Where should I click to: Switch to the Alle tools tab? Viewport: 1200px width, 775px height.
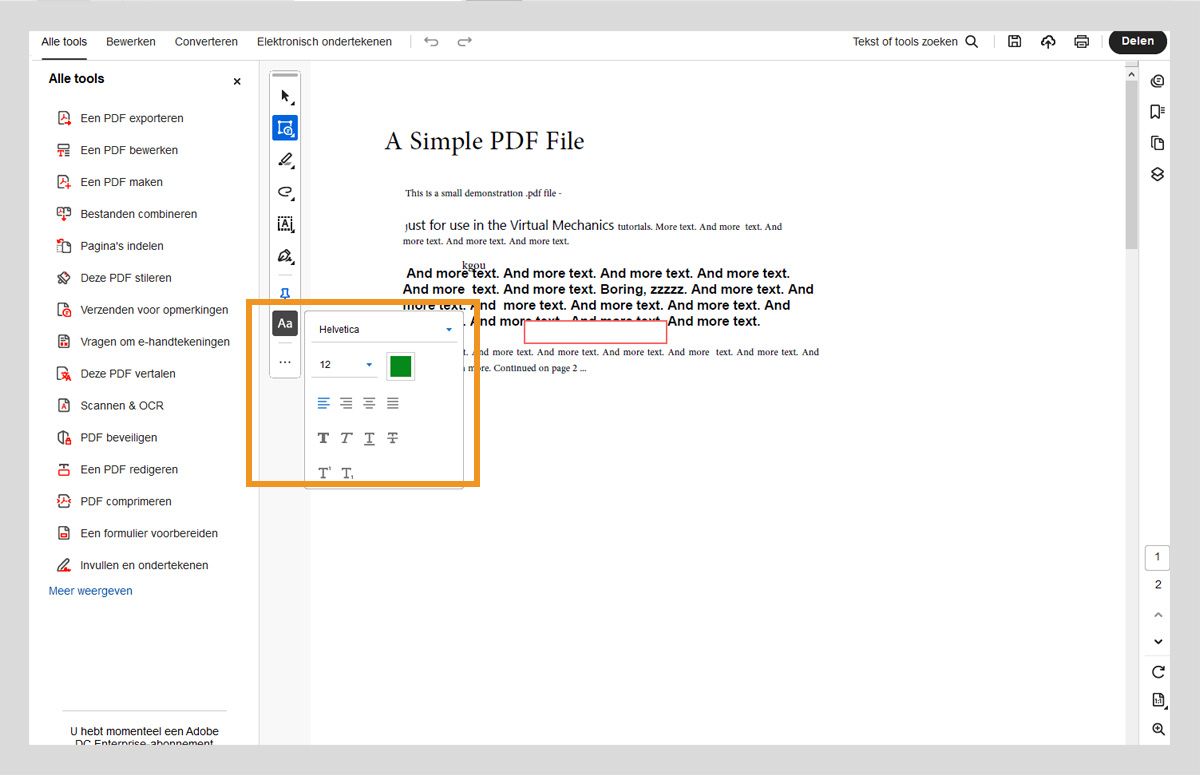click(x=64, y=42)
